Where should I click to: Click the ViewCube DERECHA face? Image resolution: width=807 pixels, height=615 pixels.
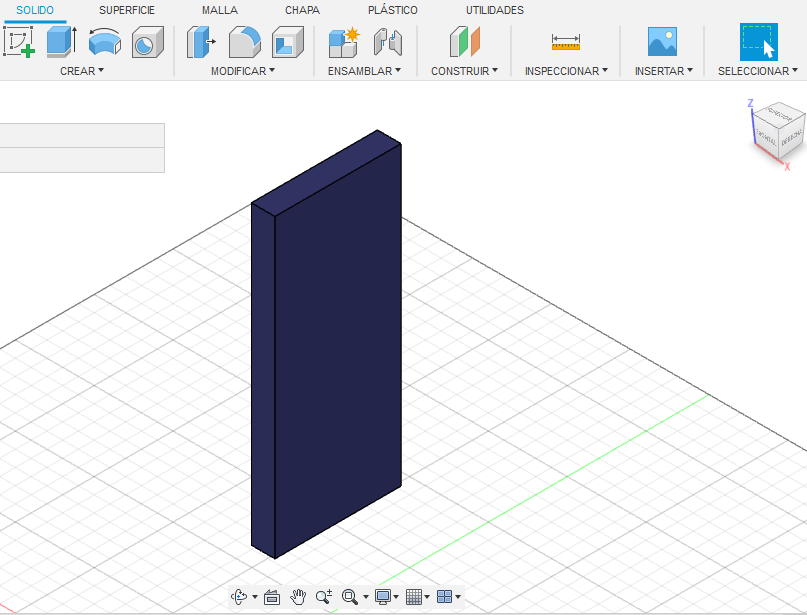coord(792,137)
